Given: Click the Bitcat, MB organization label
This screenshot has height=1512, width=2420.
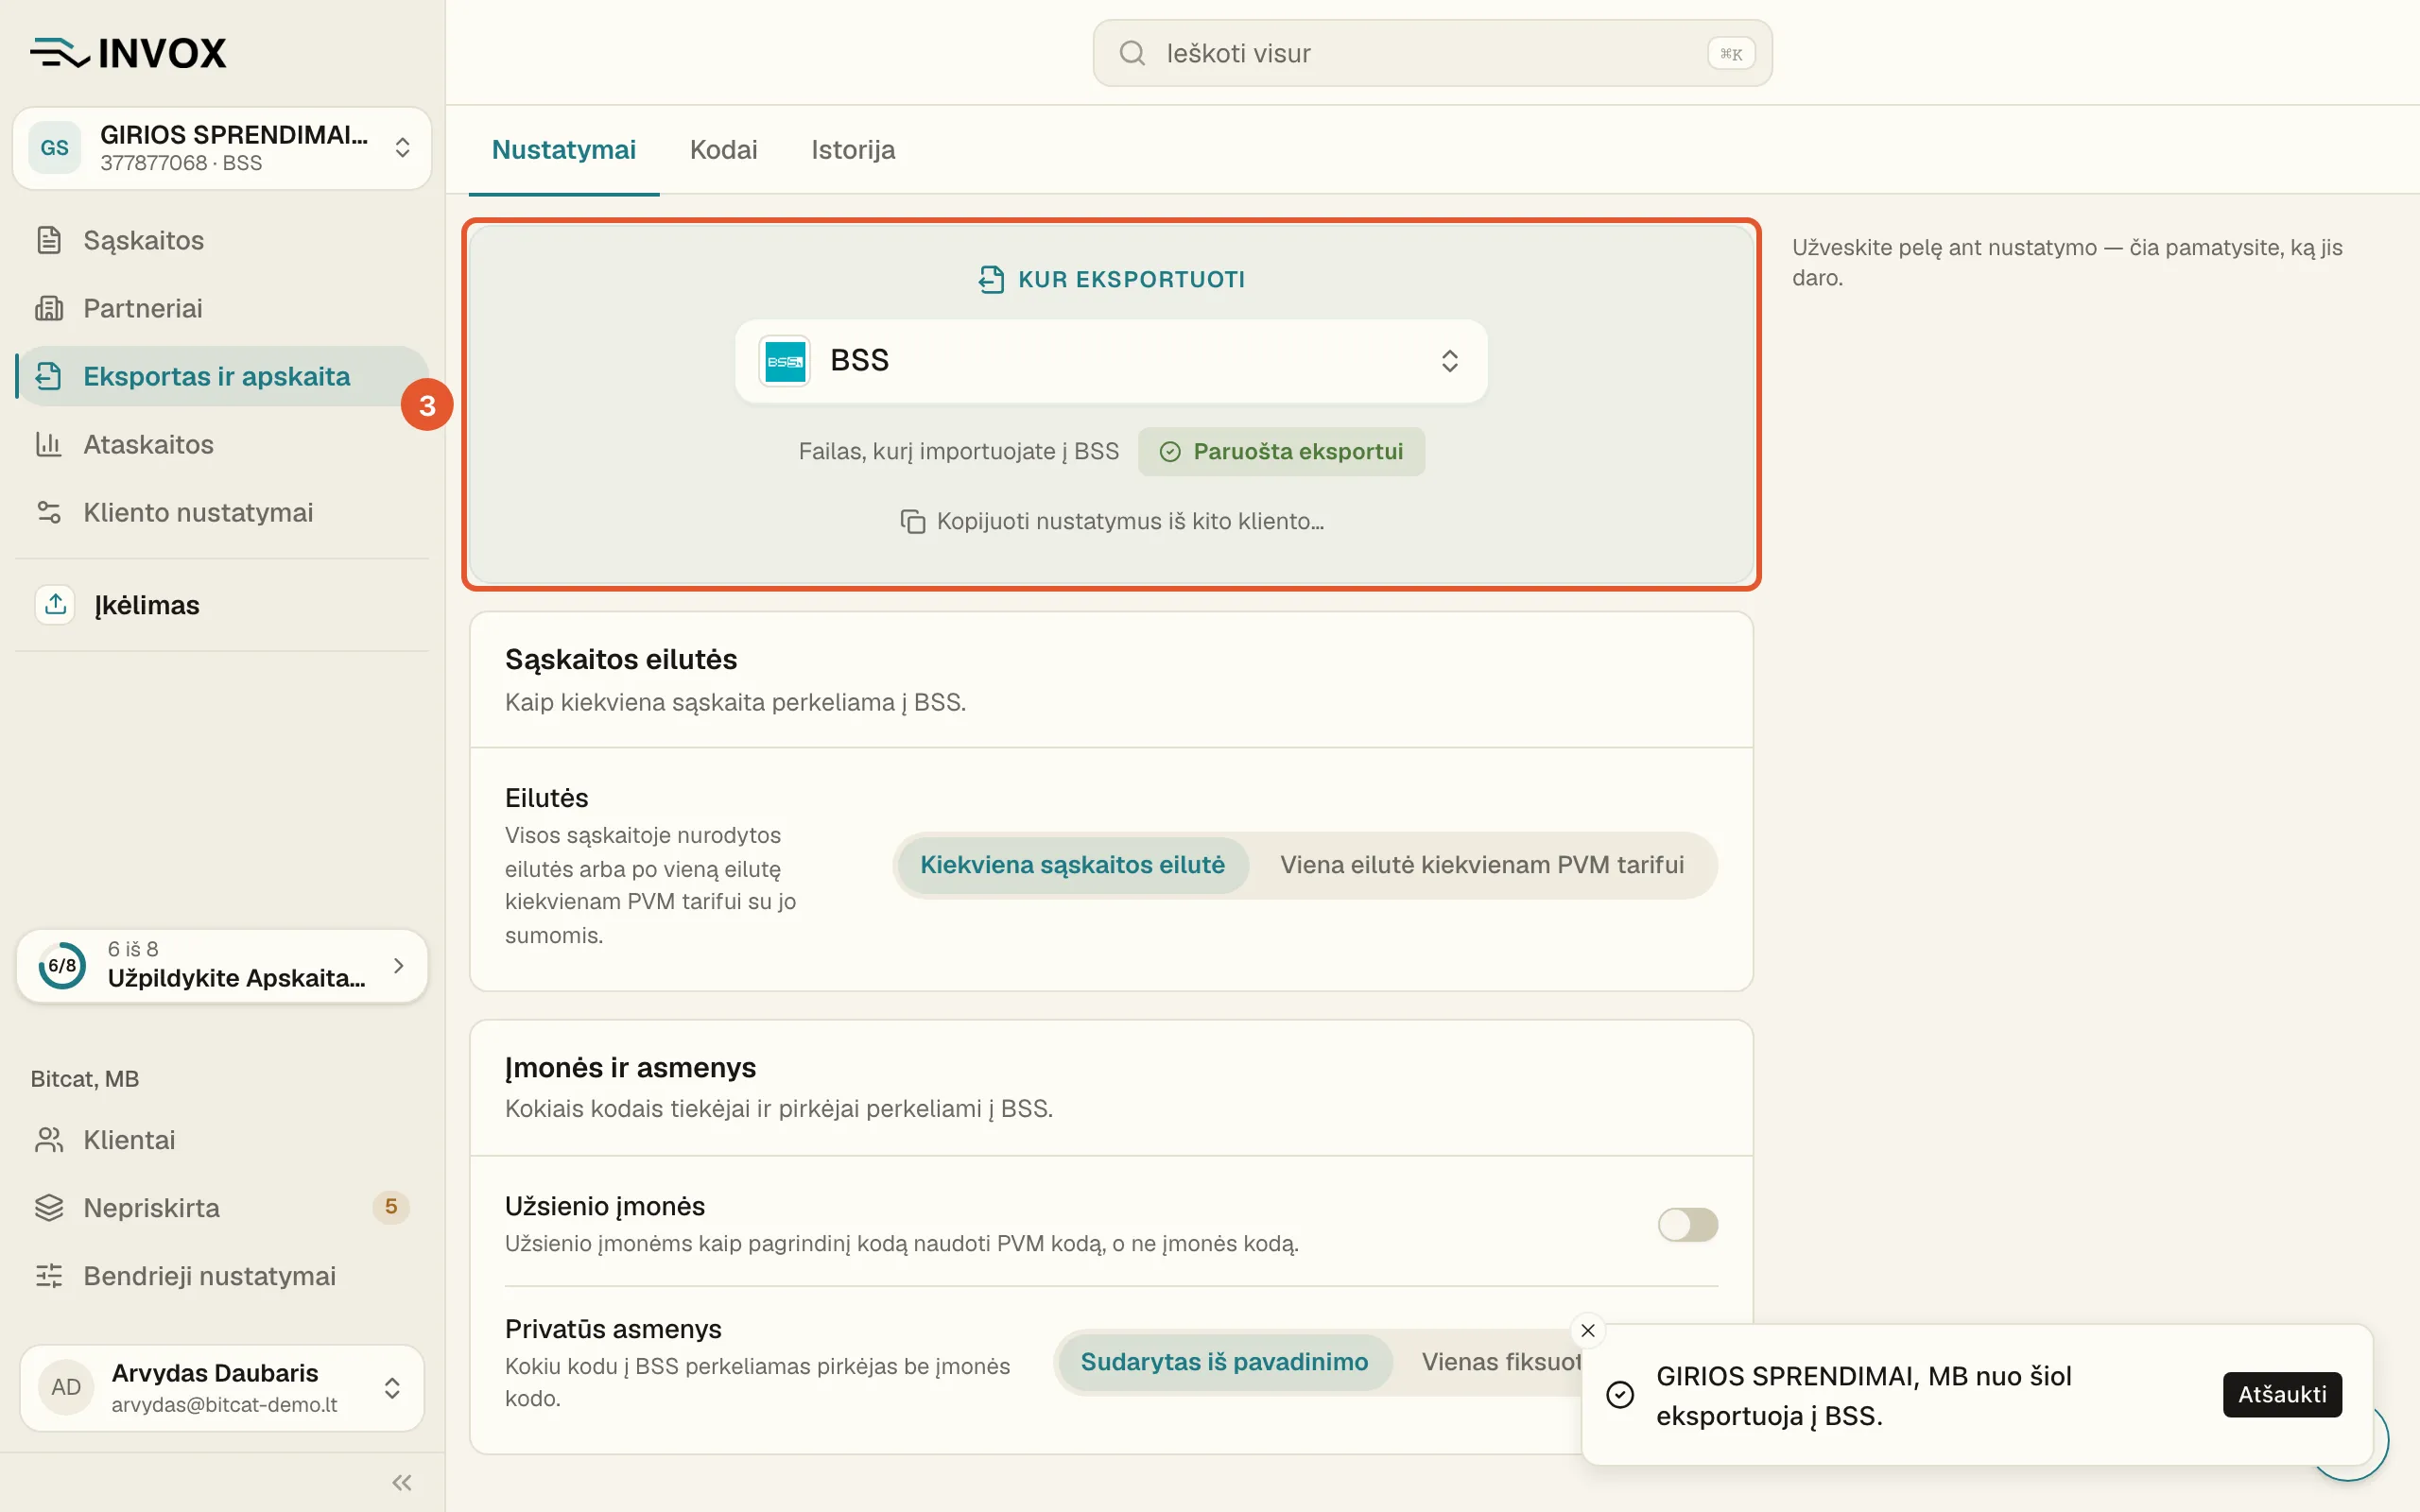Looking at the screenshot, I should (x=85, y=1079).
